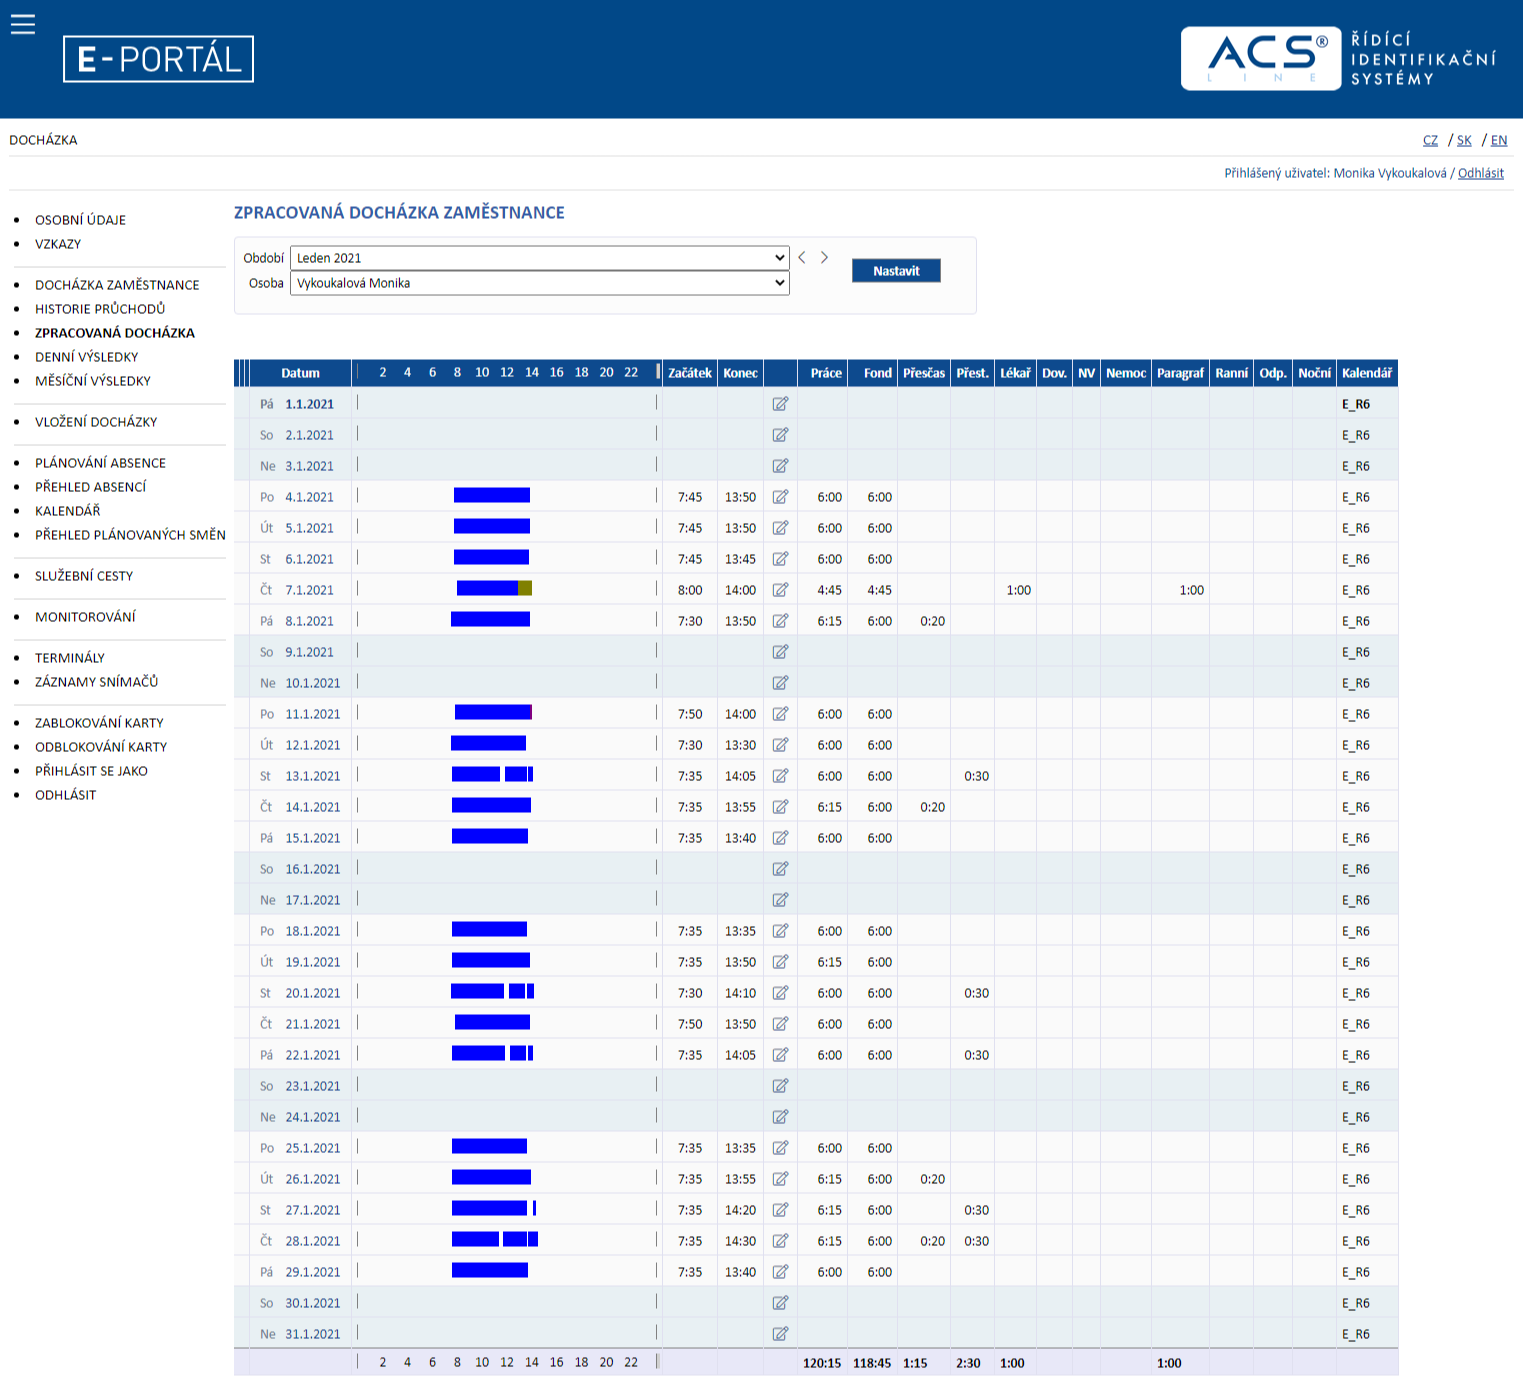Click the Odhlásit link at top right
This screenshot has width=1523, height=1383.
1481,173
